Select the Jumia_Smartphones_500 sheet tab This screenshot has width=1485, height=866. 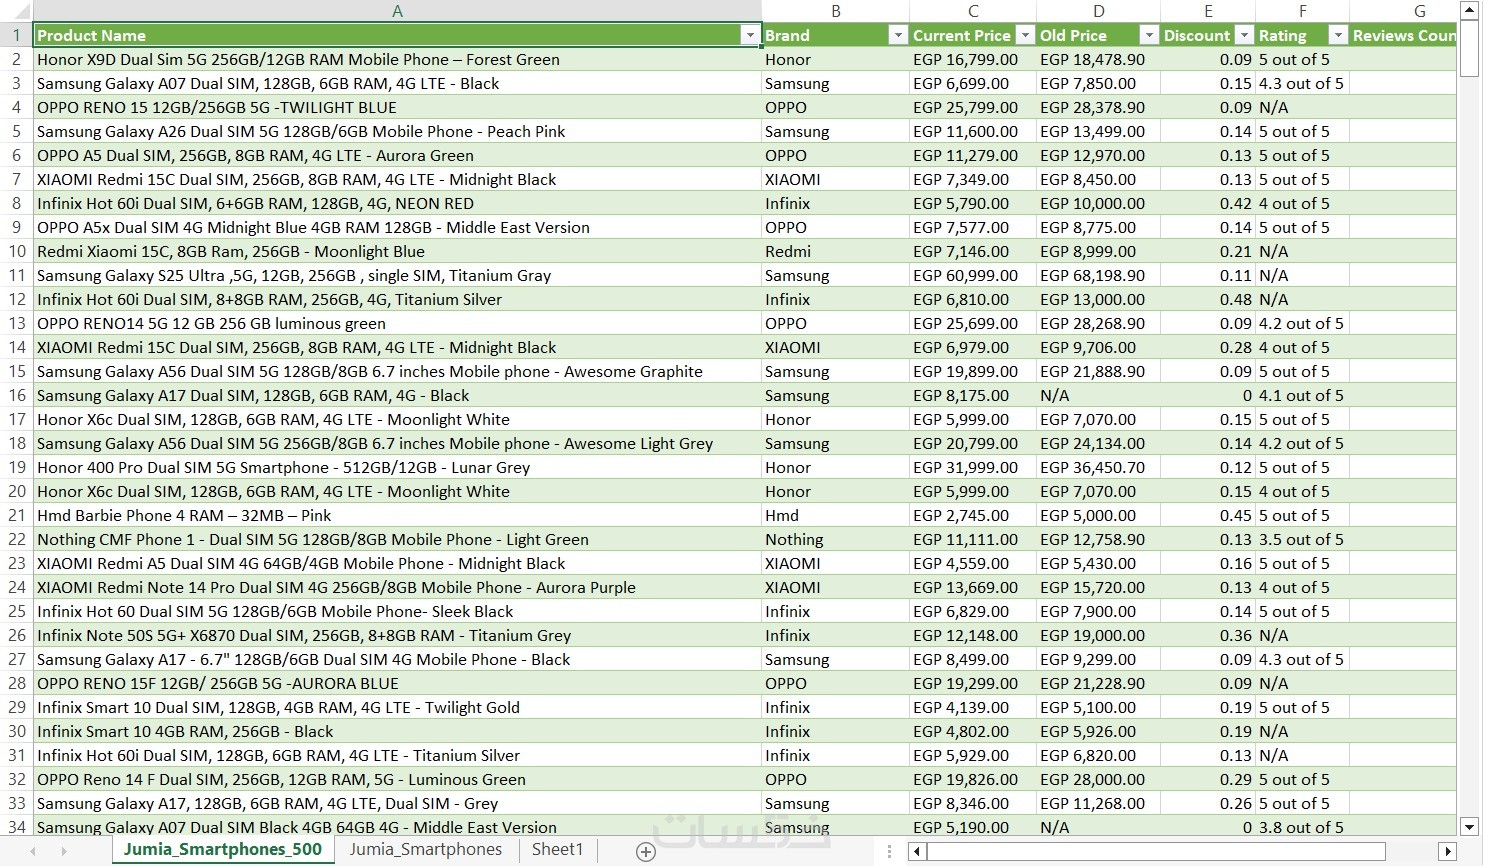(x=223, y=850)
